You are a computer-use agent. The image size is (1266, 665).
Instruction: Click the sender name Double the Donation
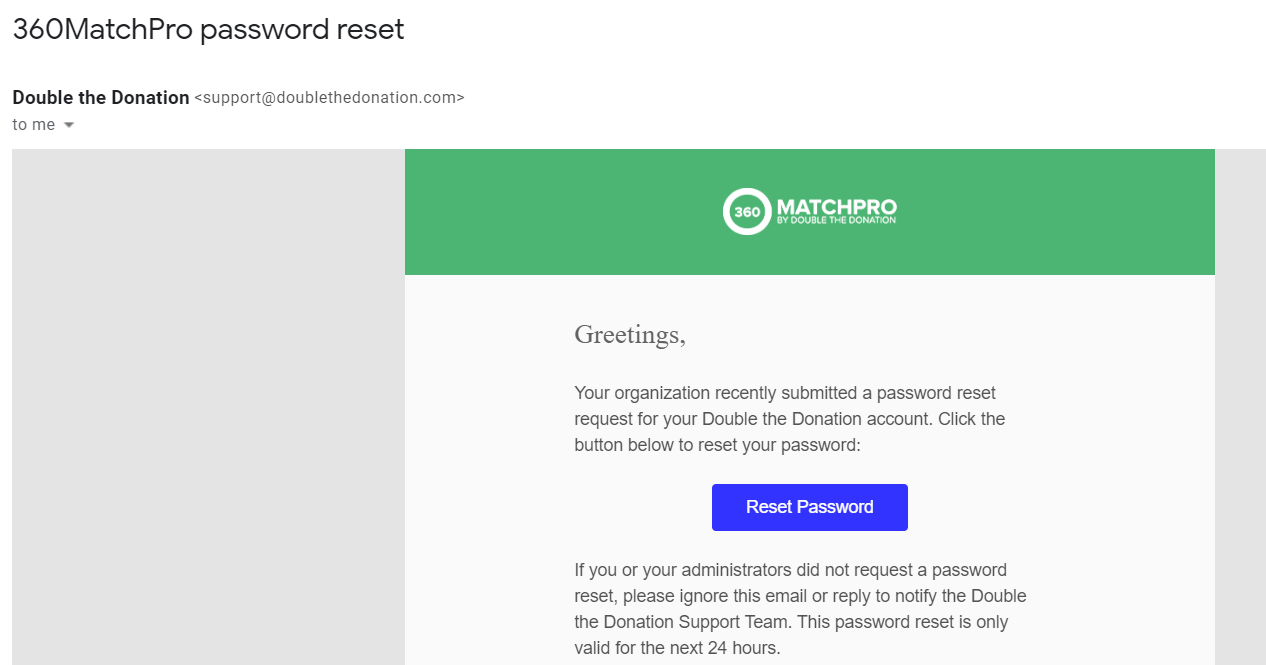click(x=100, y=97)
